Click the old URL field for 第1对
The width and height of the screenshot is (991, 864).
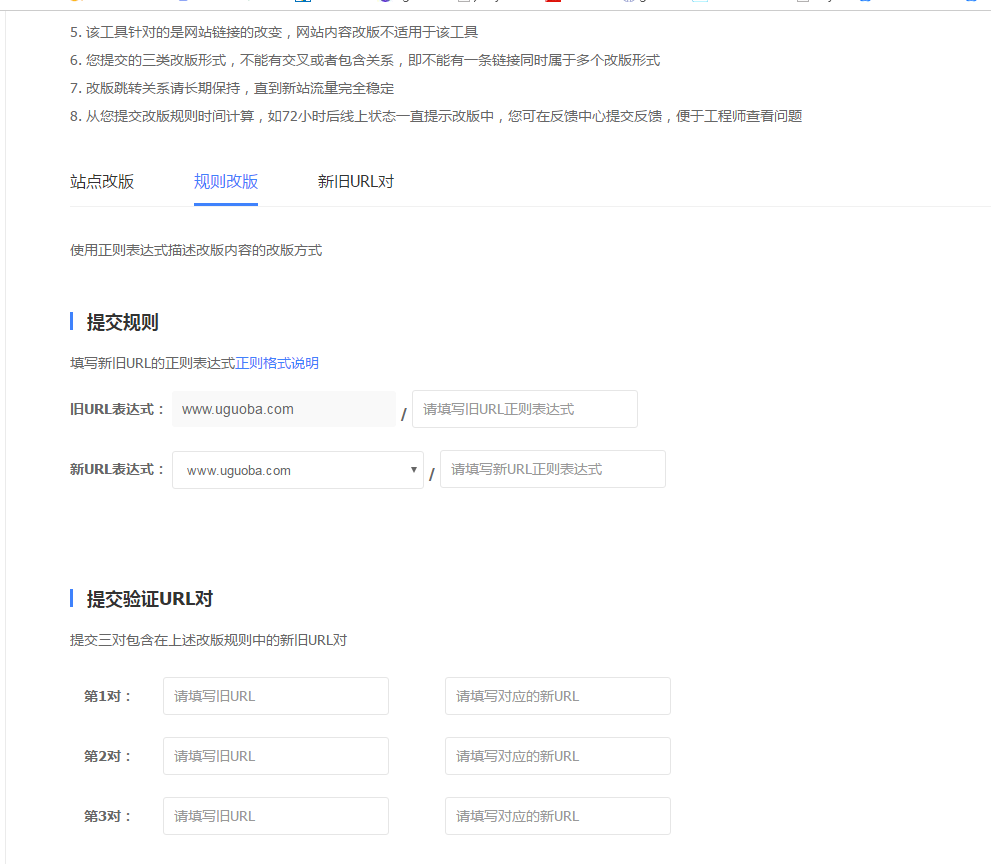[x=275, y=696]
